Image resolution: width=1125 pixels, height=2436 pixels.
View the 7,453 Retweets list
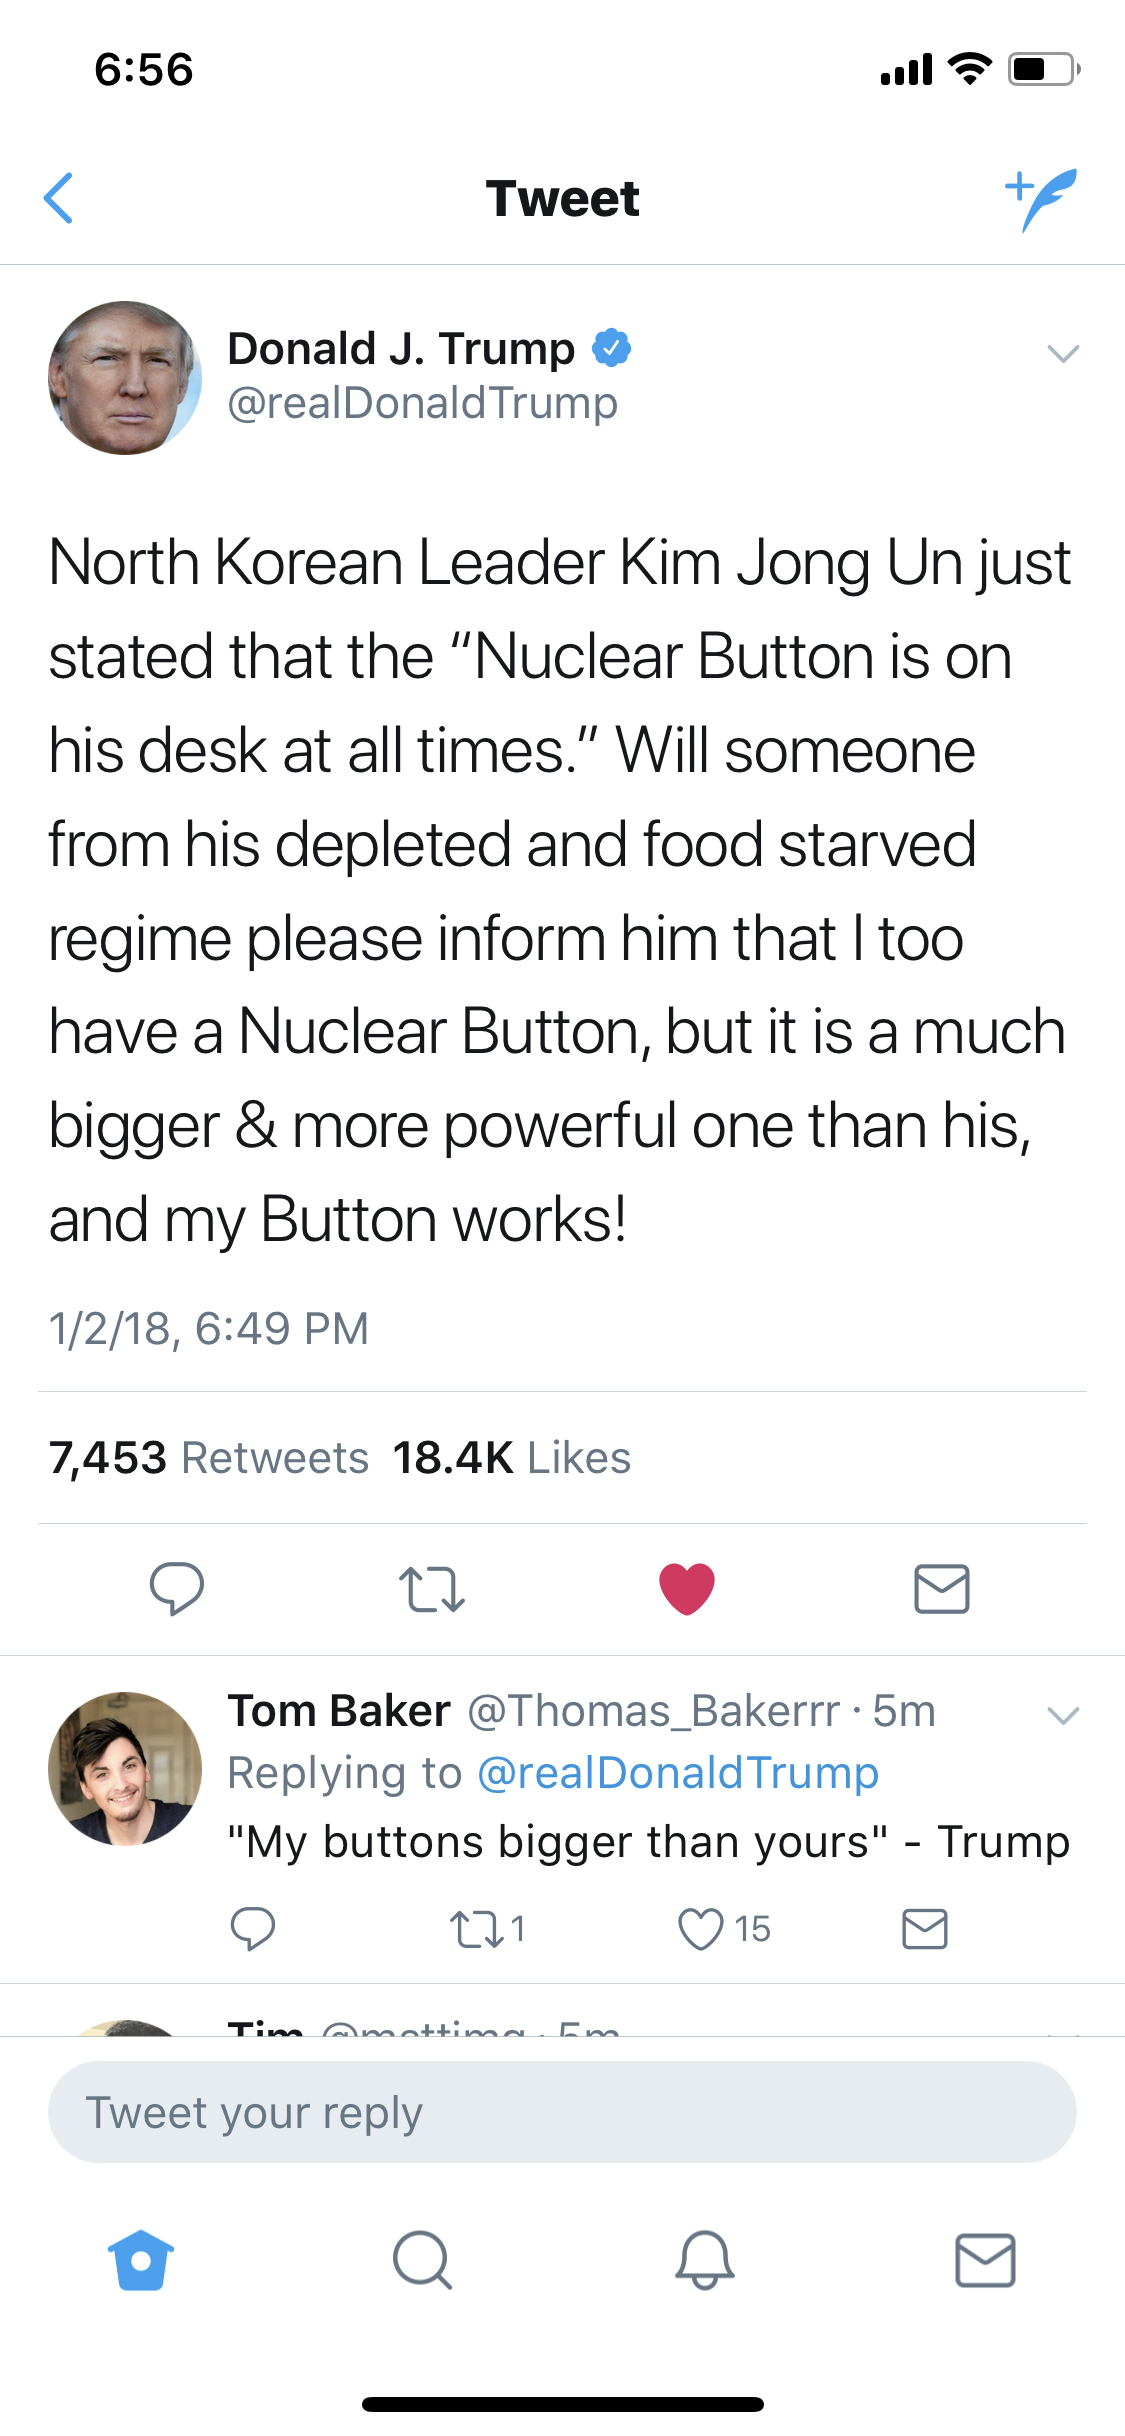point(209,1458)
